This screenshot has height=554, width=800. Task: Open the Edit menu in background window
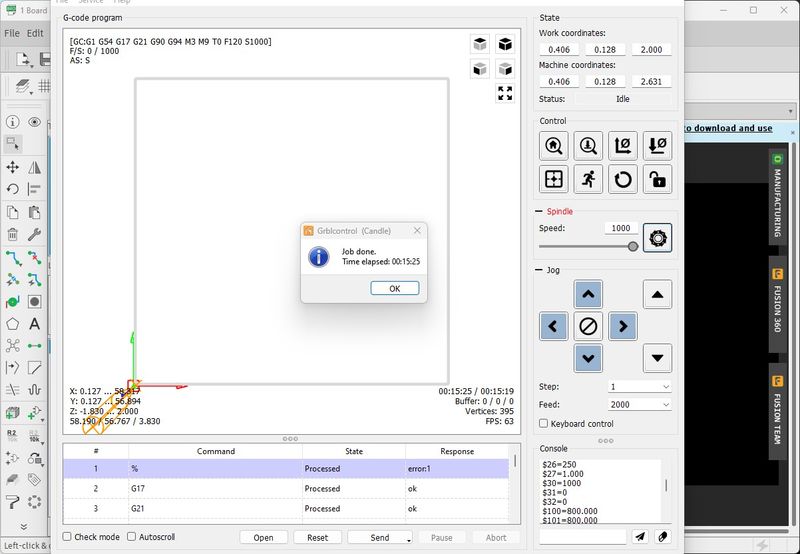coord(35,33)
